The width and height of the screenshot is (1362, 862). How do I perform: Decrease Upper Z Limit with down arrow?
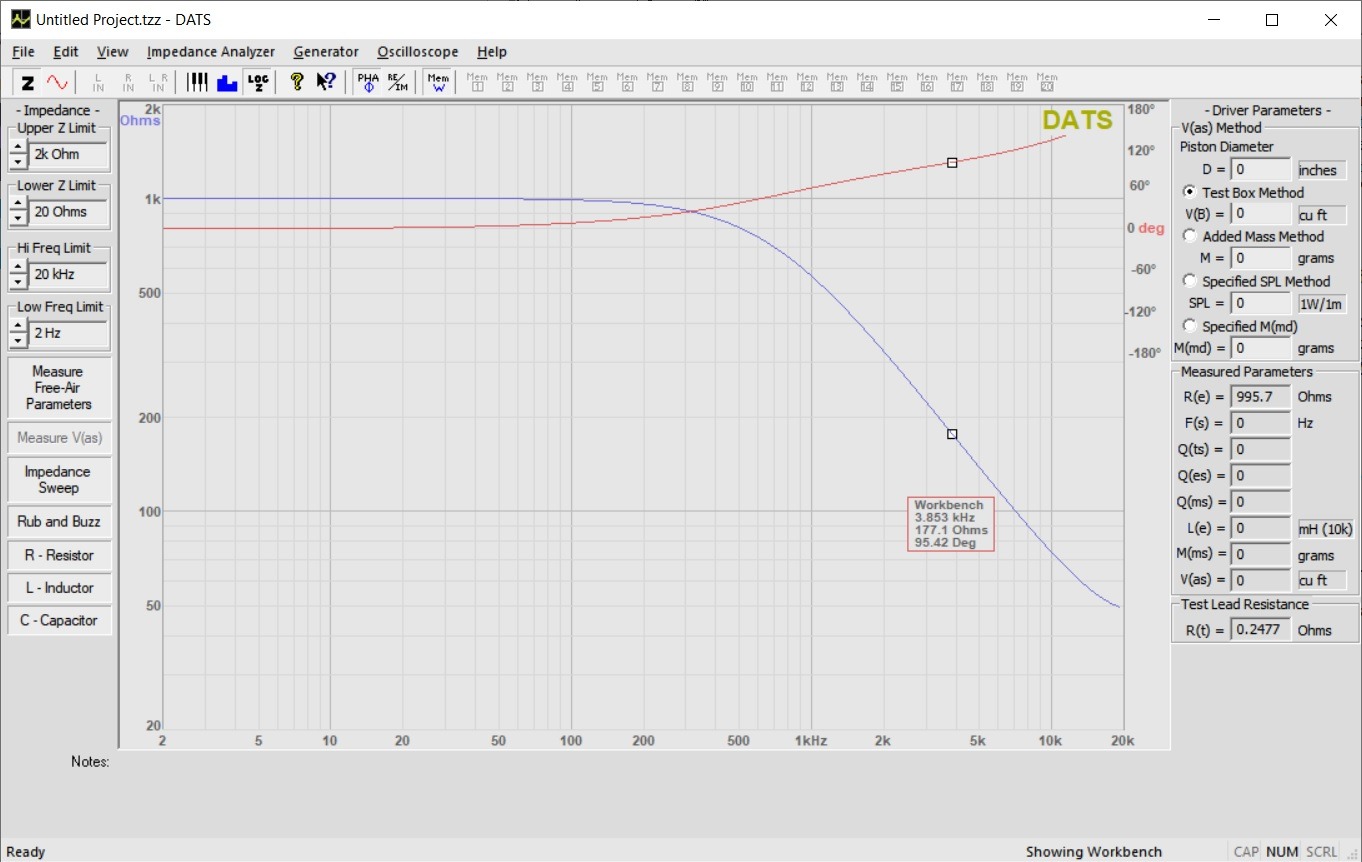(18, 162)
